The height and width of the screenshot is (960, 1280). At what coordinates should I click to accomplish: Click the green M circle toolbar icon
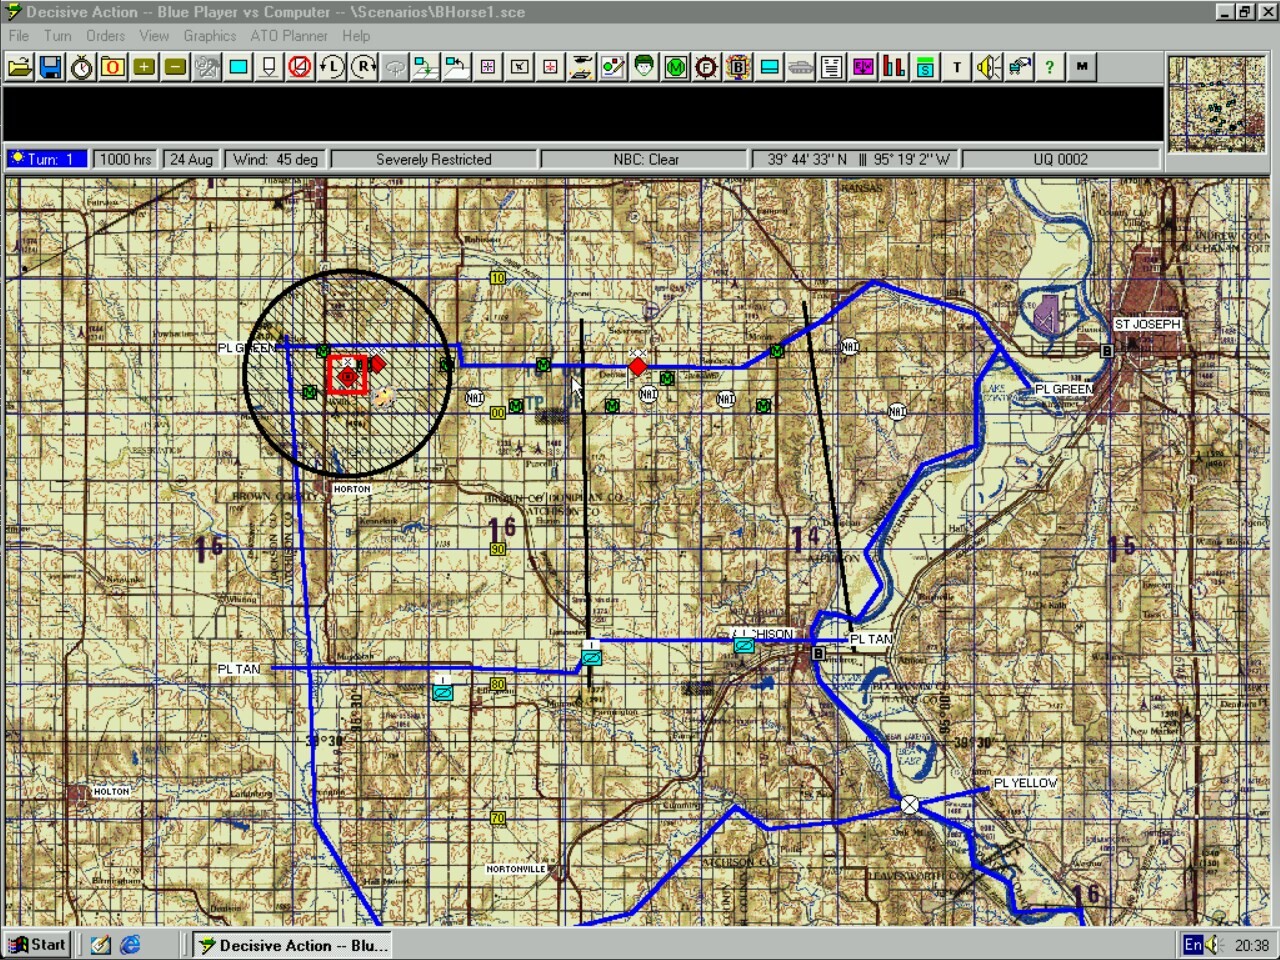[x=676, y=67]
